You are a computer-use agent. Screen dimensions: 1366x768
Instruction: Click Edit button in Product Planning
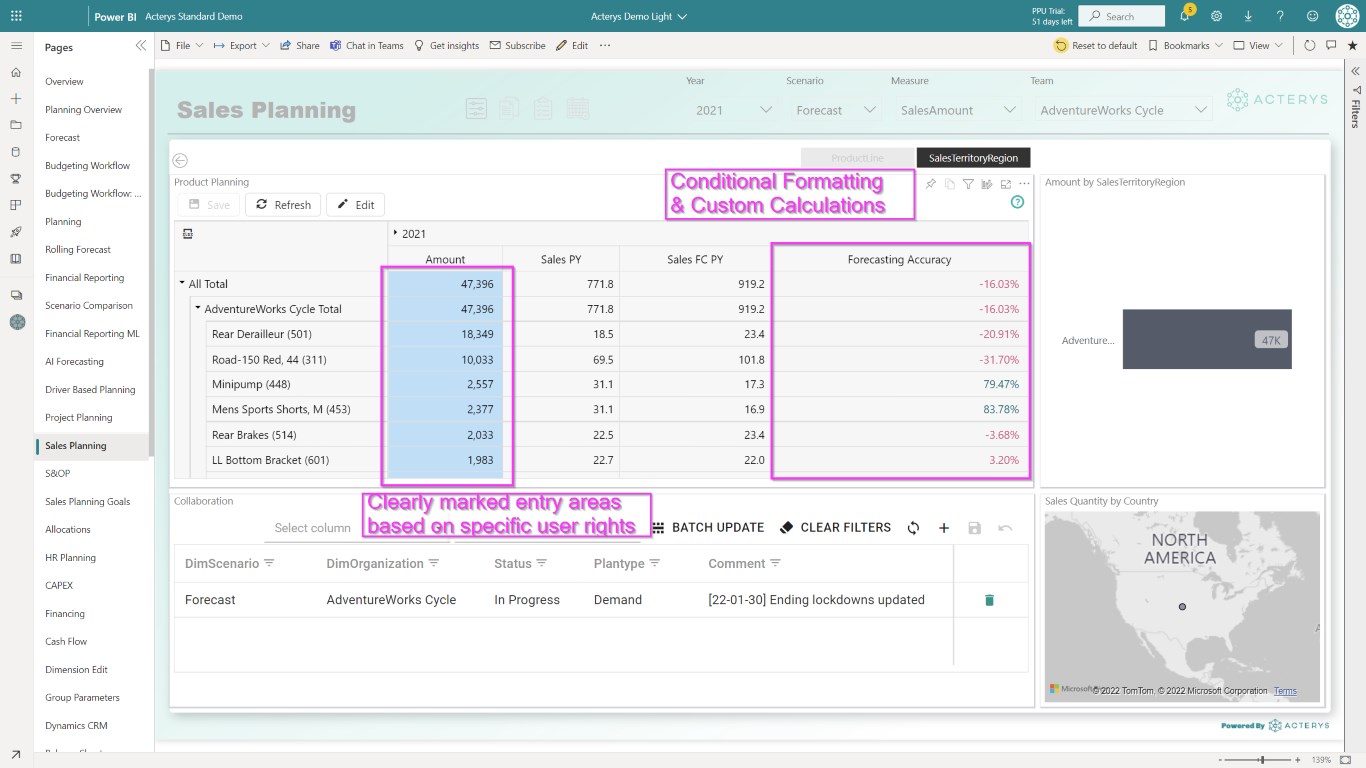355,205
